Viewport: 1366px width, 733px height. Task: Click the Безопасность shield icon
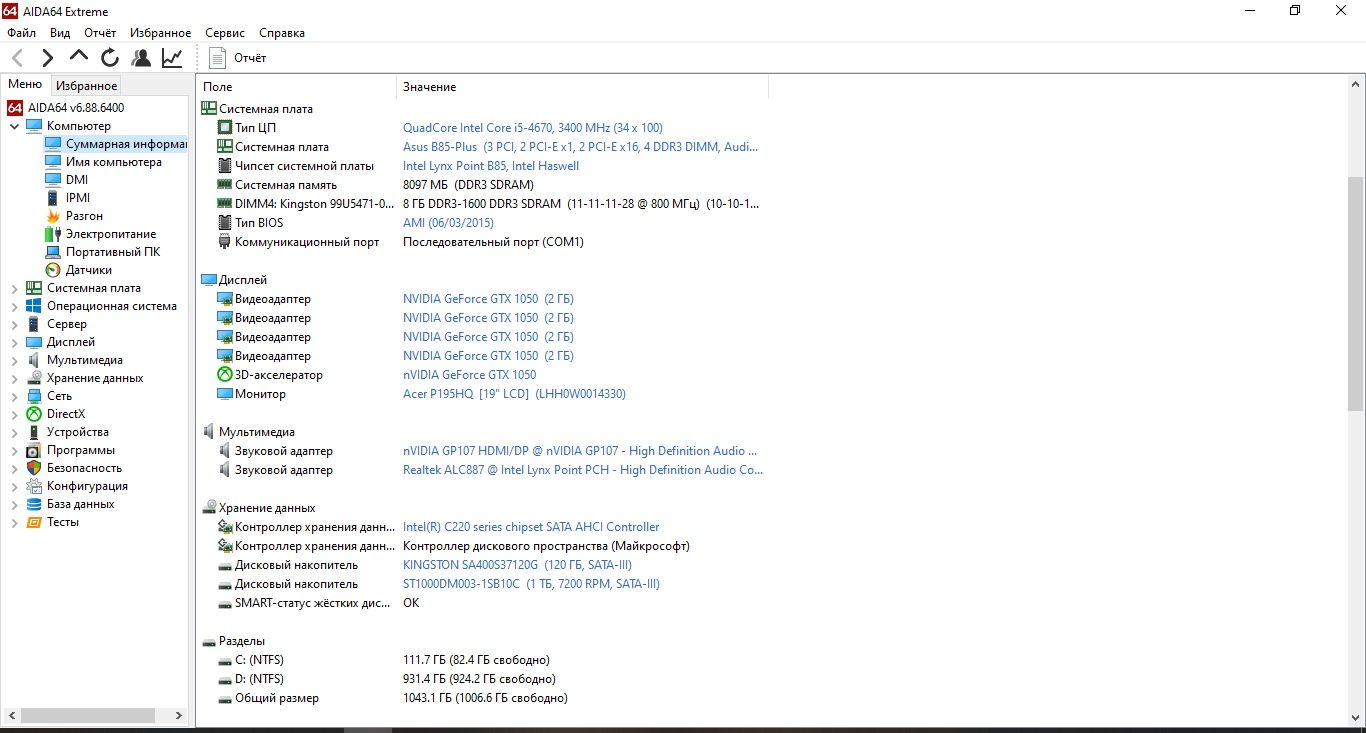(34, 468)
